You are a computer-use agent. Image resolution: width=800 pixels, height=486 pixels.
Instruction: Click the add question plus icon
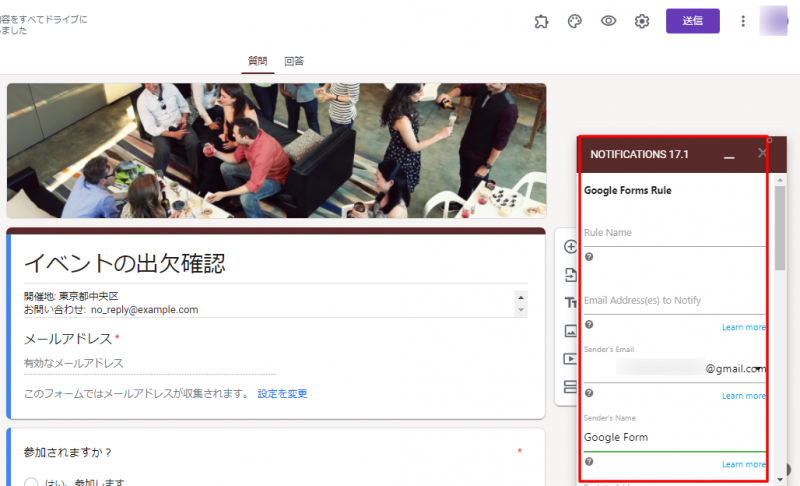(571, 247)
